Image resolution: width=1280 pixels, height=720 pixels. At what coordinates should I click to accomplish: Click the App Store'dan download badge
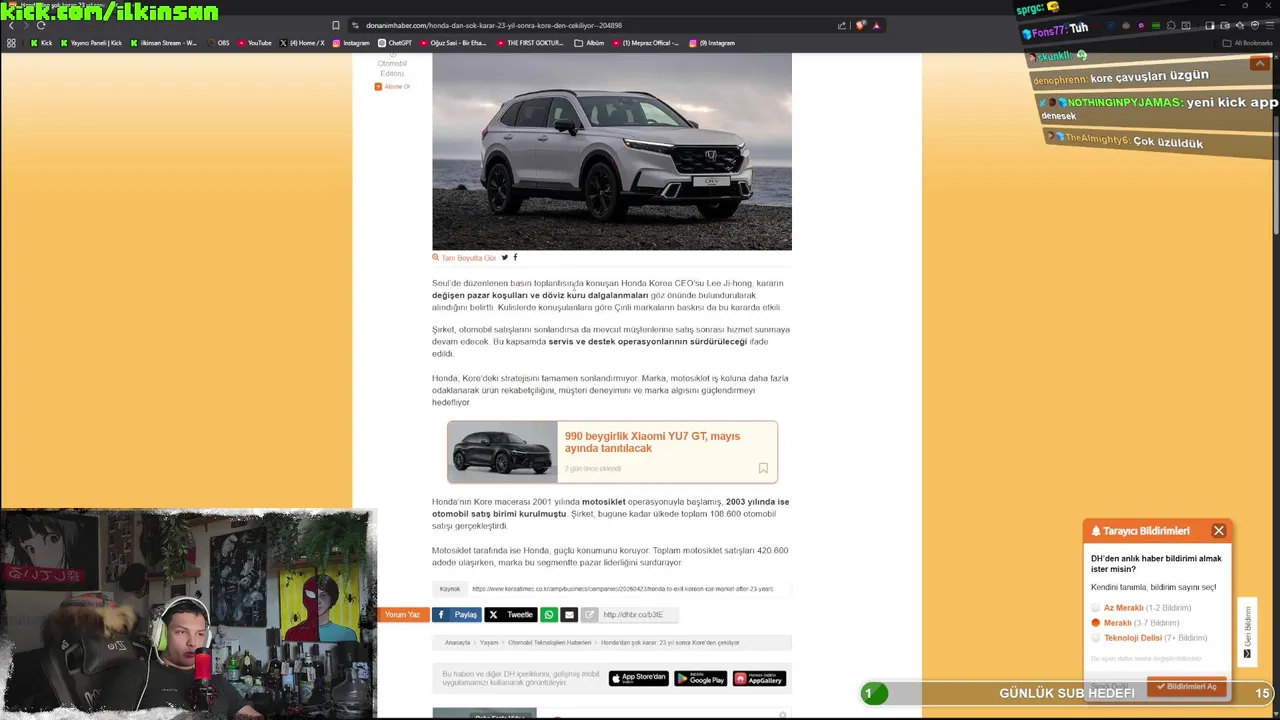click(x=639, y=679)
